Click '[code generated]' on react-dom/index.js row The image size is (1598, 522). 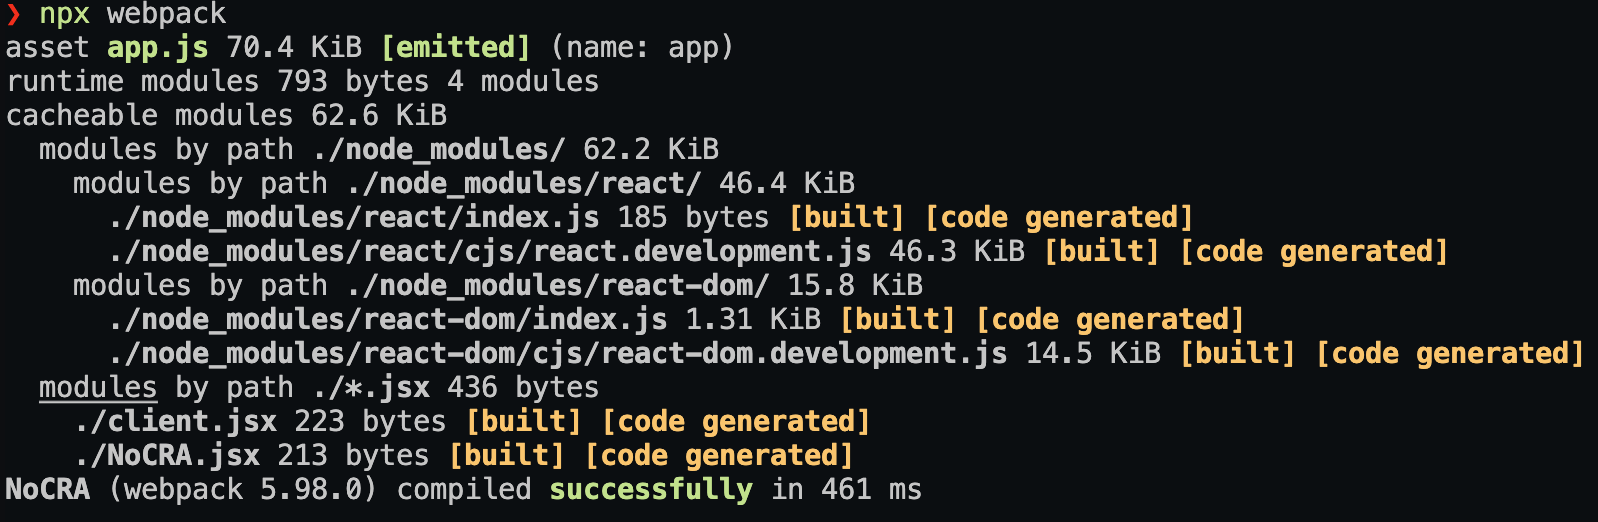(1110, 320)
